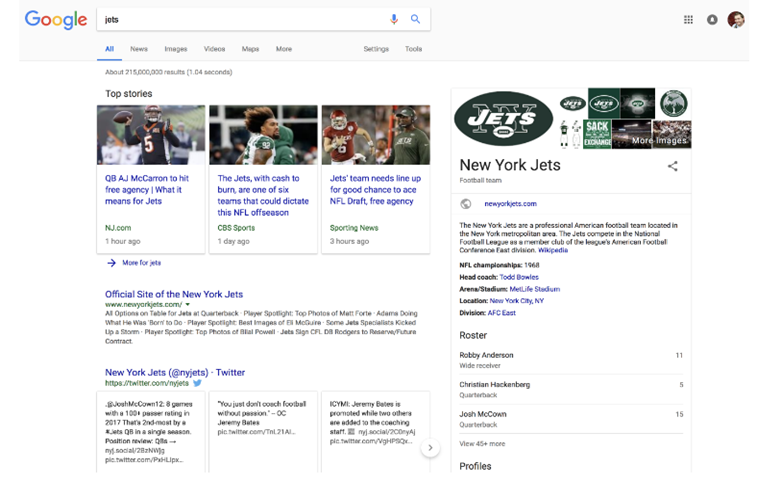
Task: Open the @JoshMcCown12 passer rating tweet
Action: click(x=151, y=432)
